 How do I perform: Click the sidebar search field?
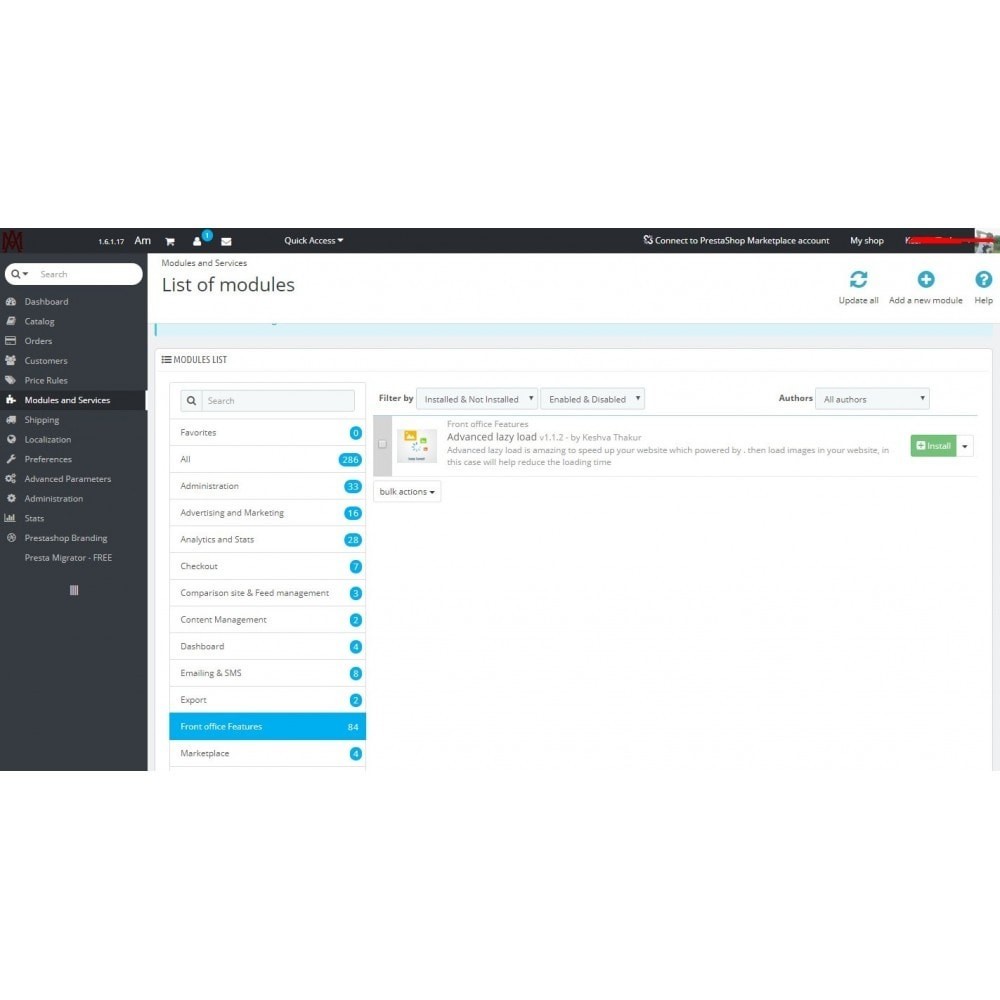pos(87,274)
